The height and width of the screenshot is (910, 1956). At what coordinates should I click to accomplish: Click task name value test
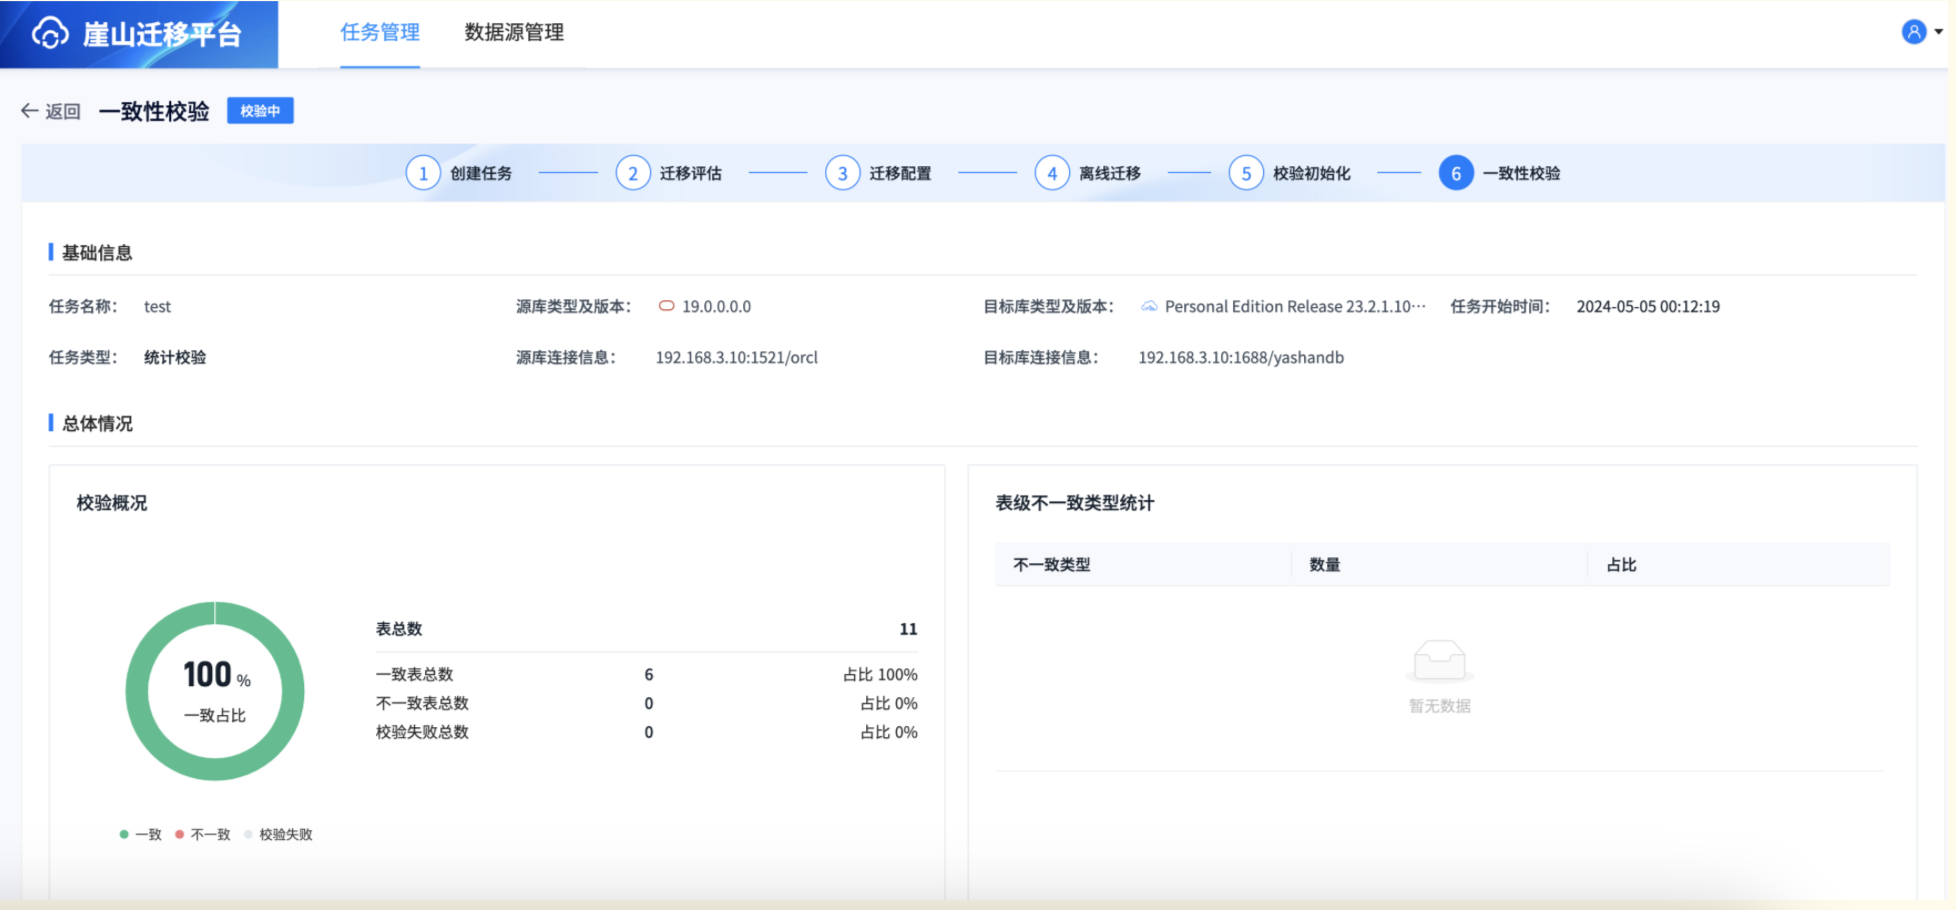click(x=157, y=306)
